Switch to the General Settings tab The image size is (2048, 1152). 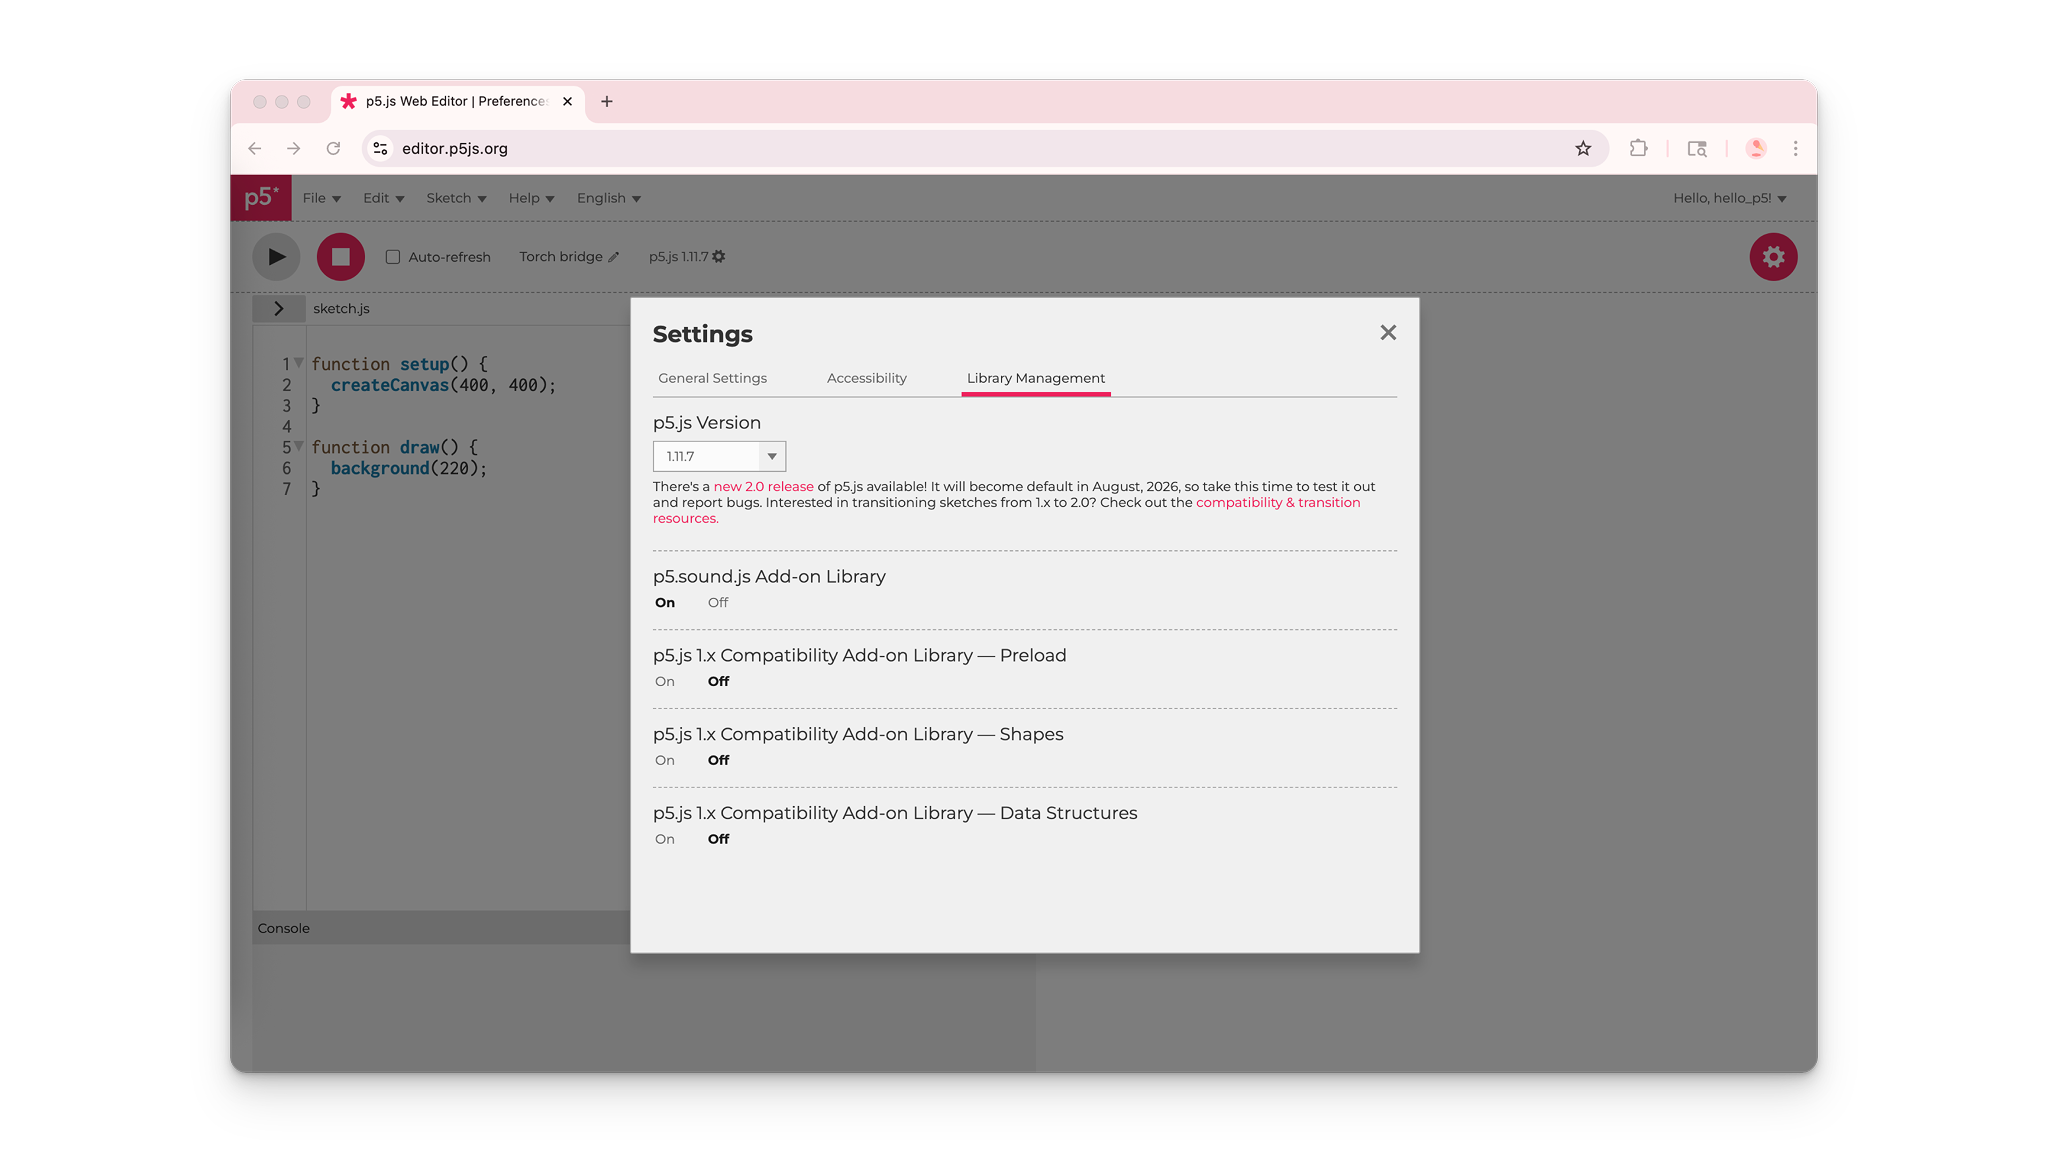(712, 378)
